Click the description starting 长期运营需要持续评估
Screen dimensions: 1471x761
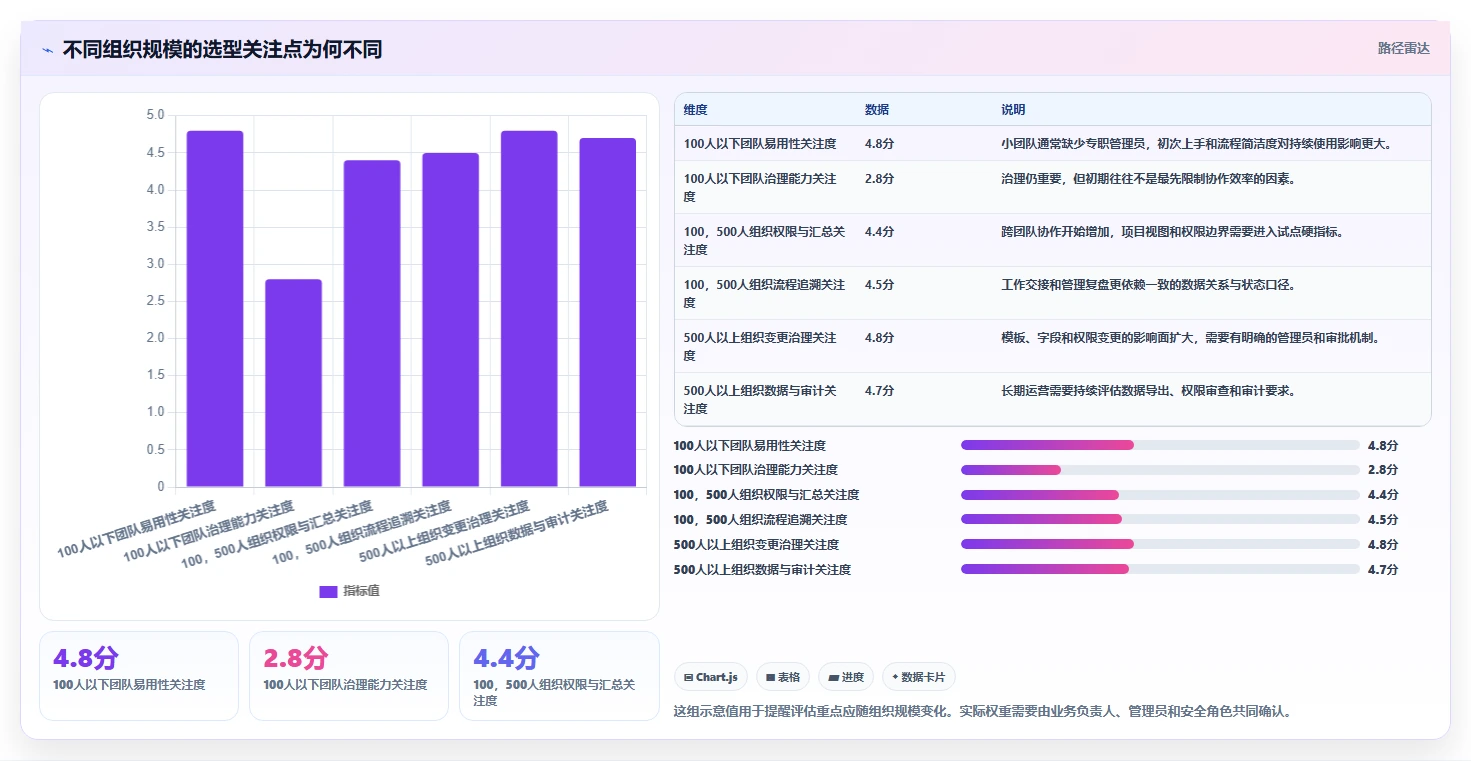[x=1148, y=391]
